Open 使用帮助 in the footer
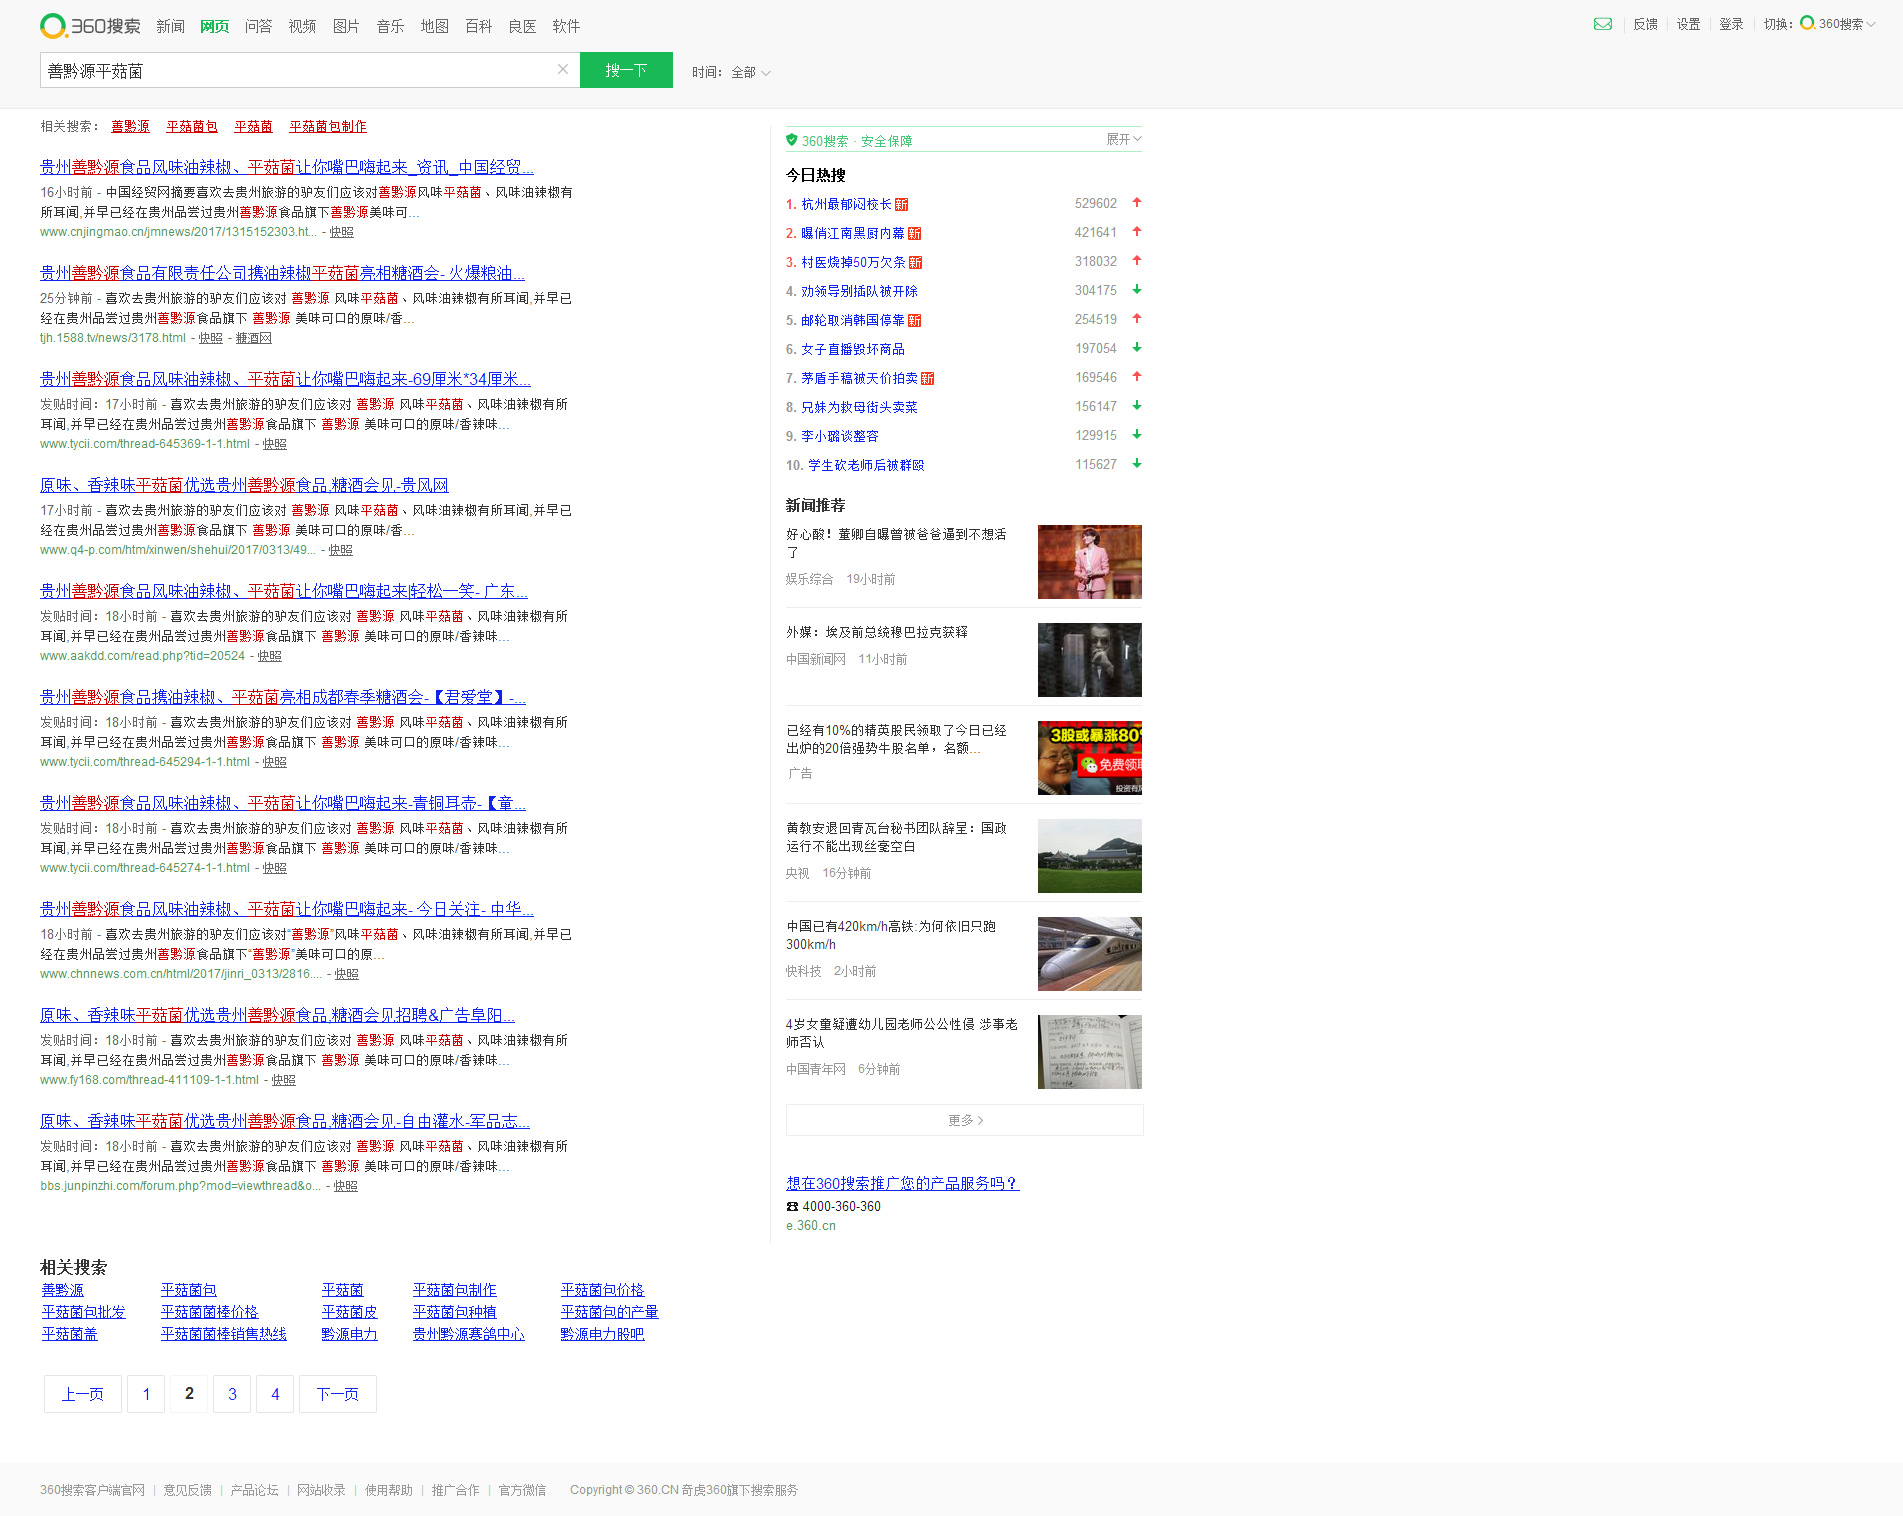This screenshot has width=1903, height=1516. point(389,1490)
